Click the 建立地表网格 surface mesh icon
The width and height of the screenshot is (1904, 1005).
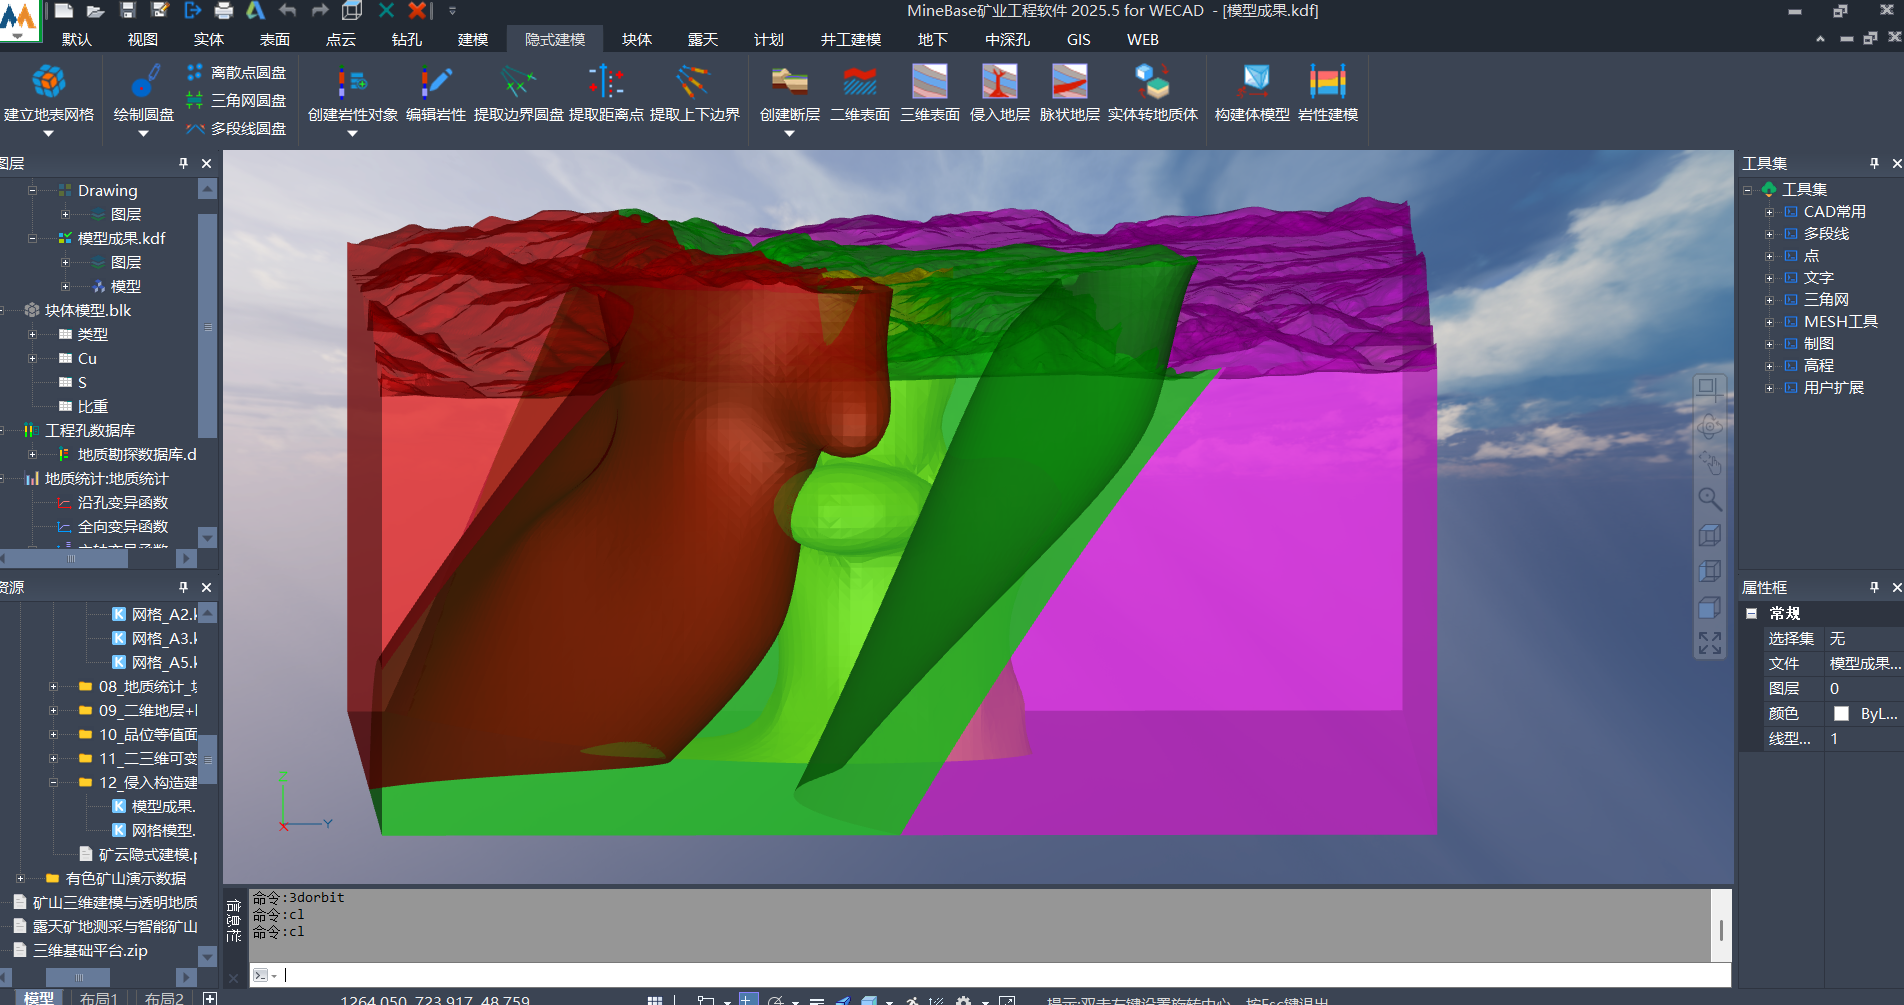click(x=48, y=83)
